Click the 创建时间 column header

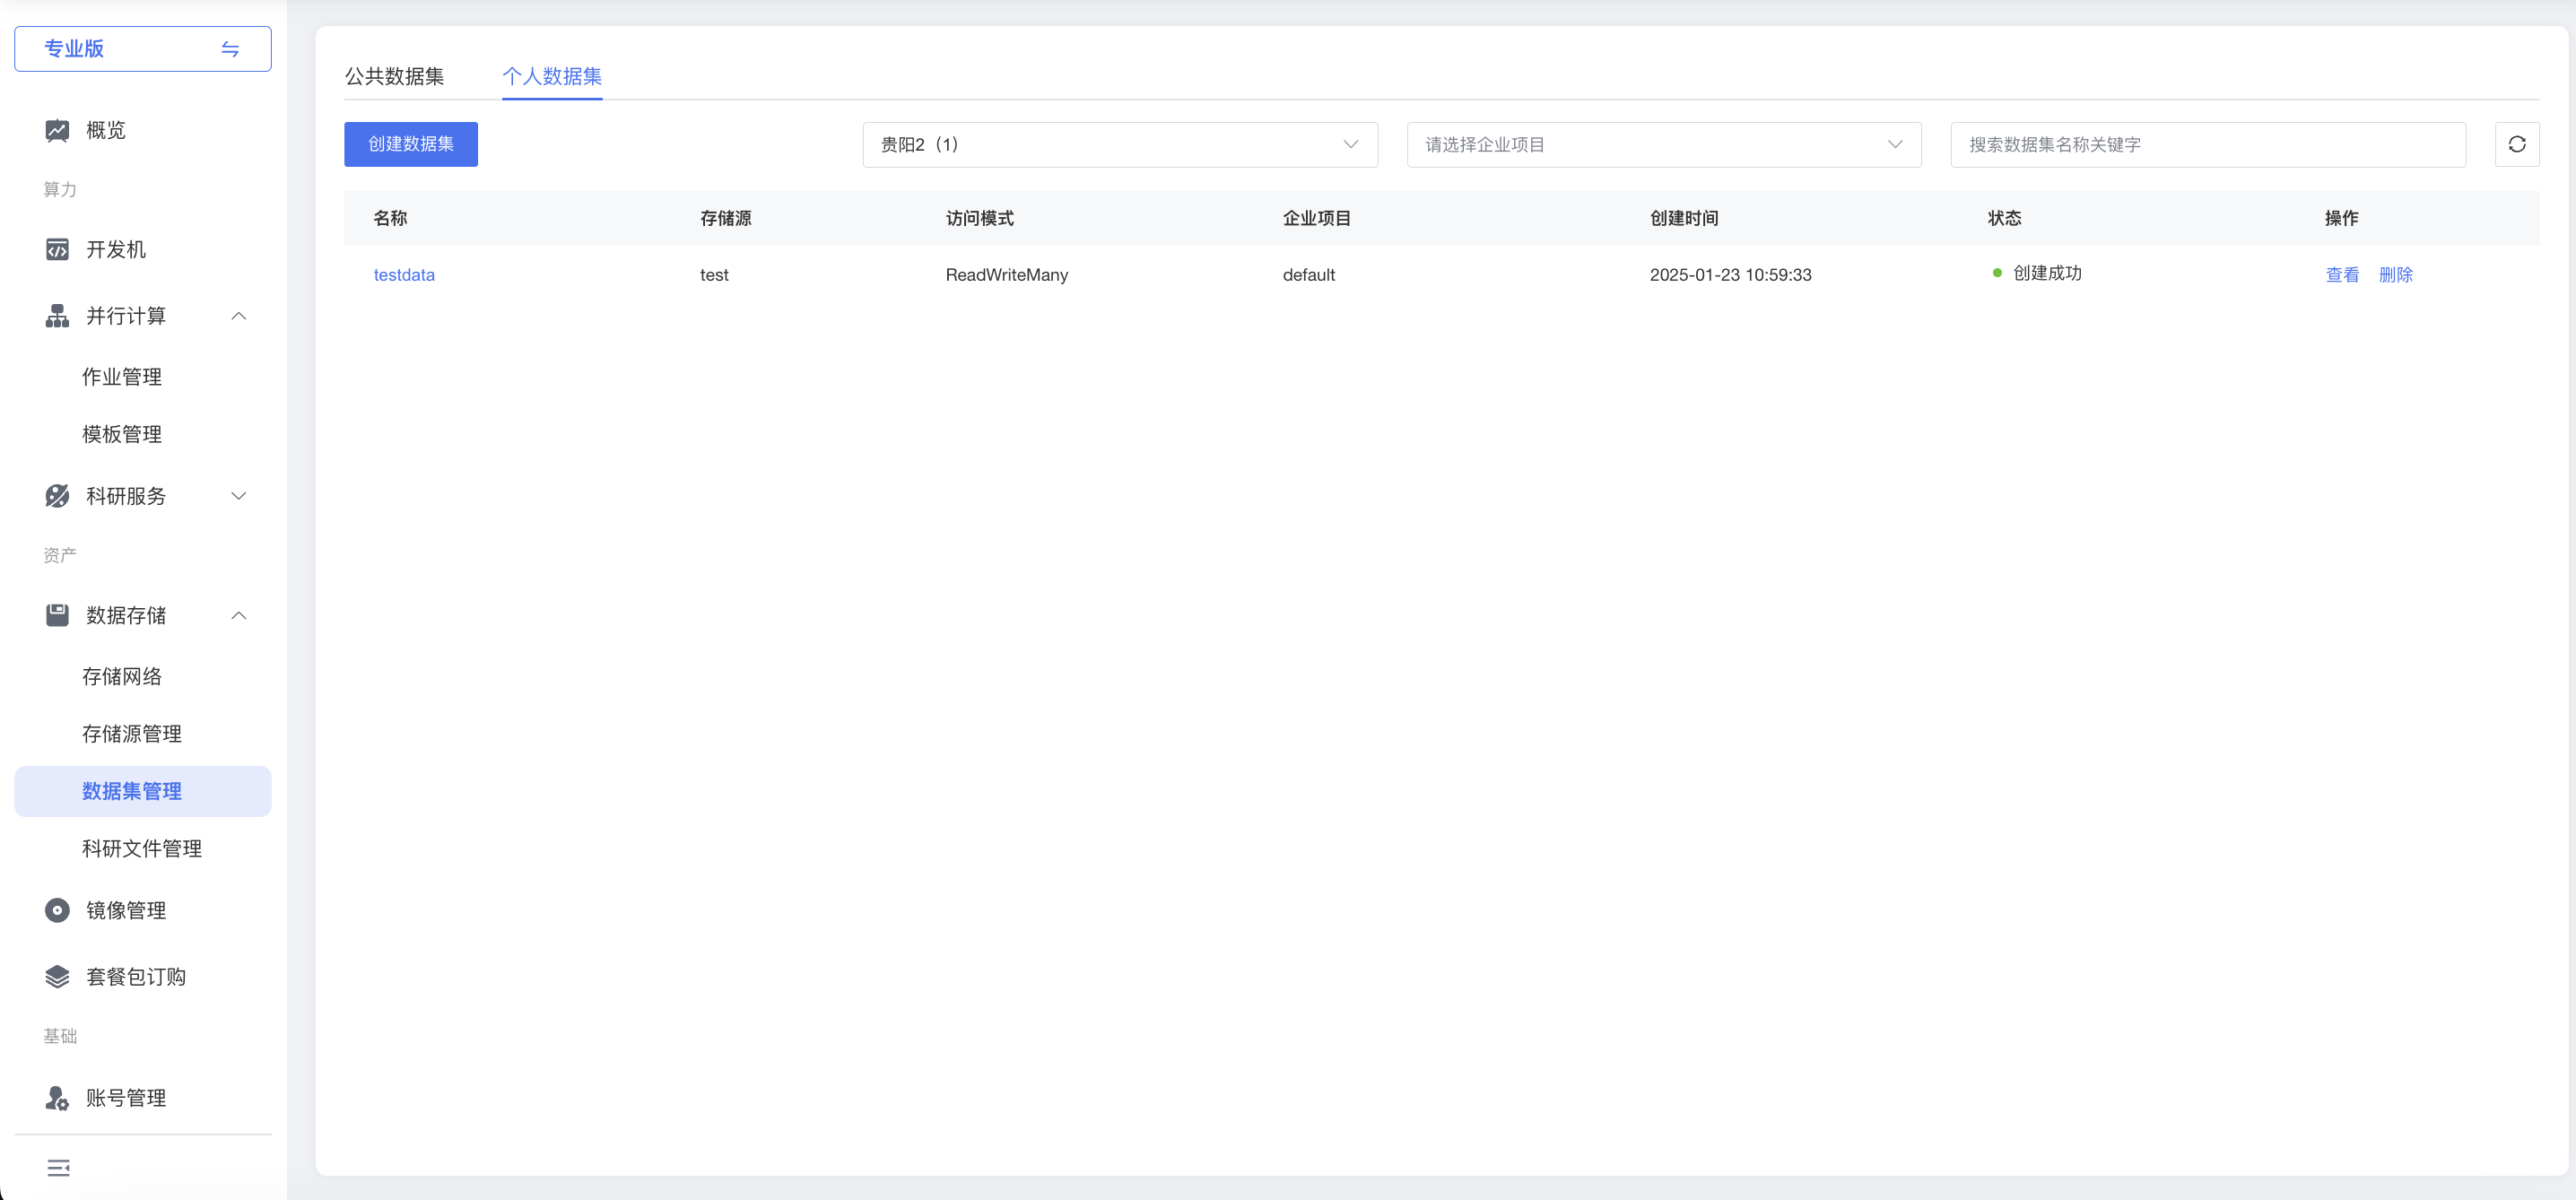1684,218
